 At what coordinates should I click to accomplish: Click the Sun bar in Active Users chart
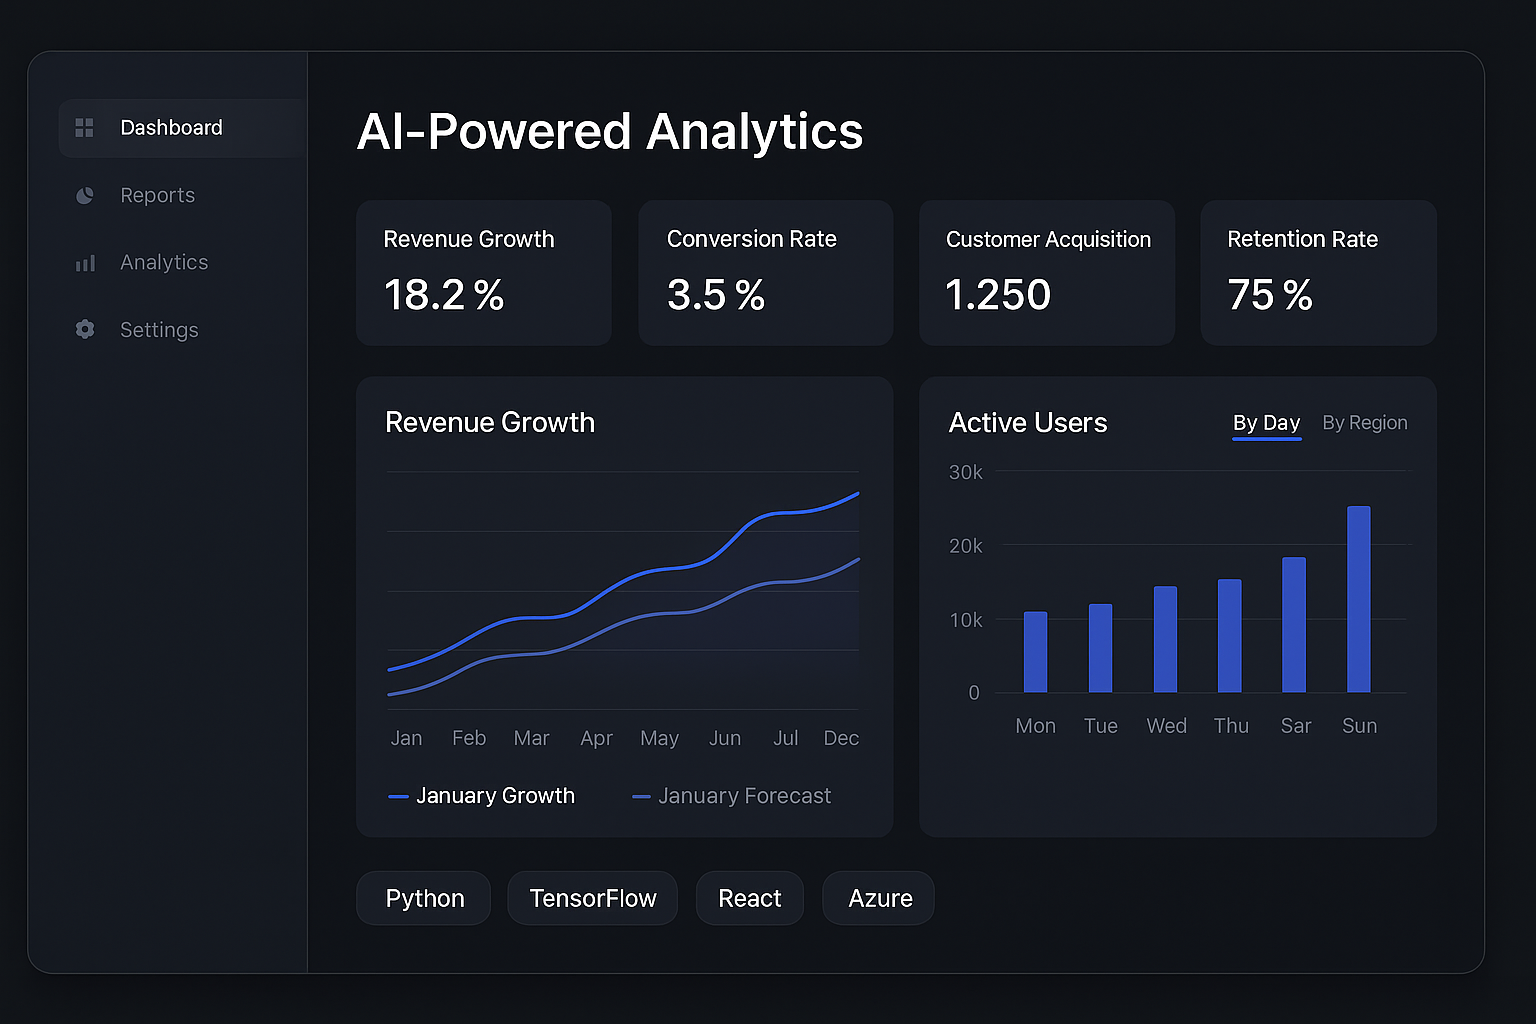tap(1358, 600)
